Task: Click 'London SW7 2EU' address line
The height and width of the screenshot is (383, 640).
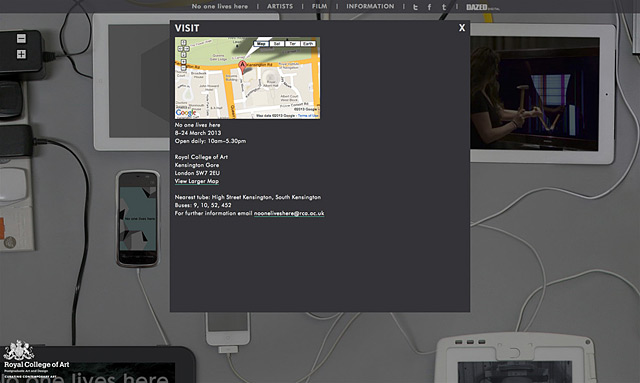Action: [x=197, y=173]
